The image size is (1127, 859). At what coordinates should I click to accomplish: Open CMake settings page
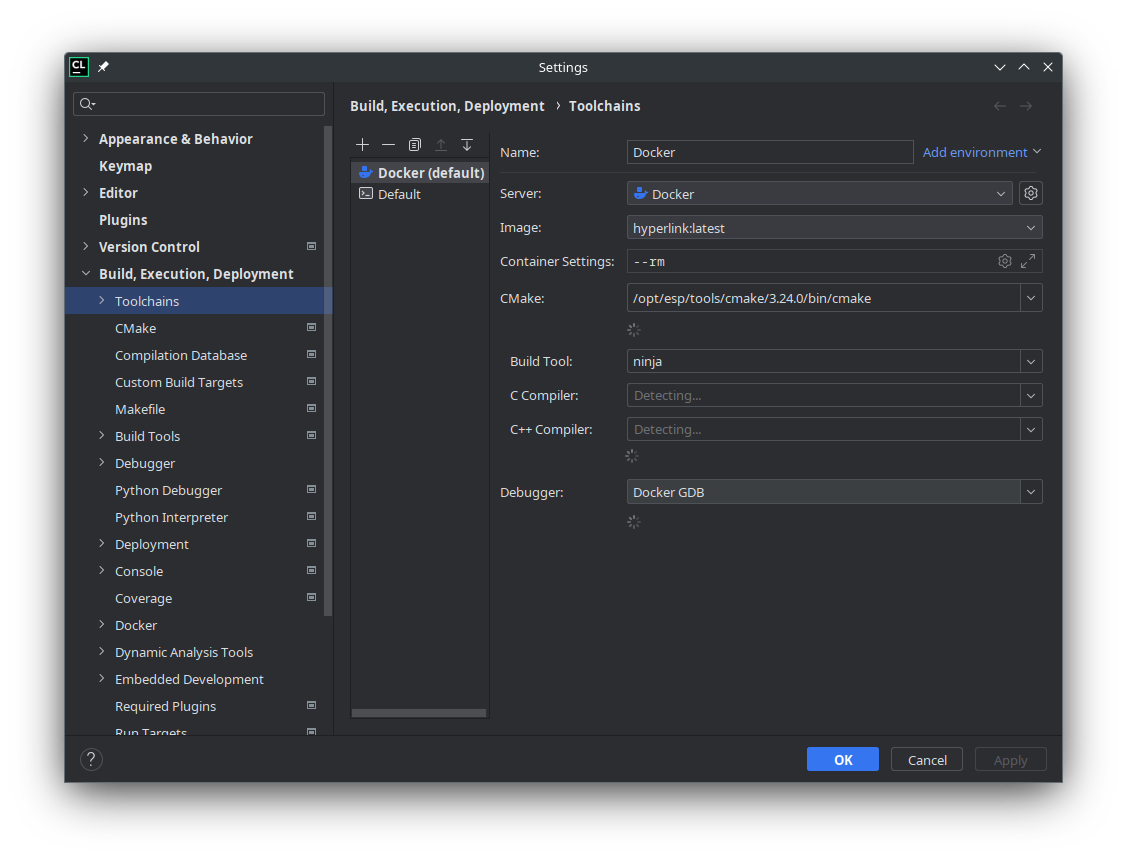click(x=135, y=328)
